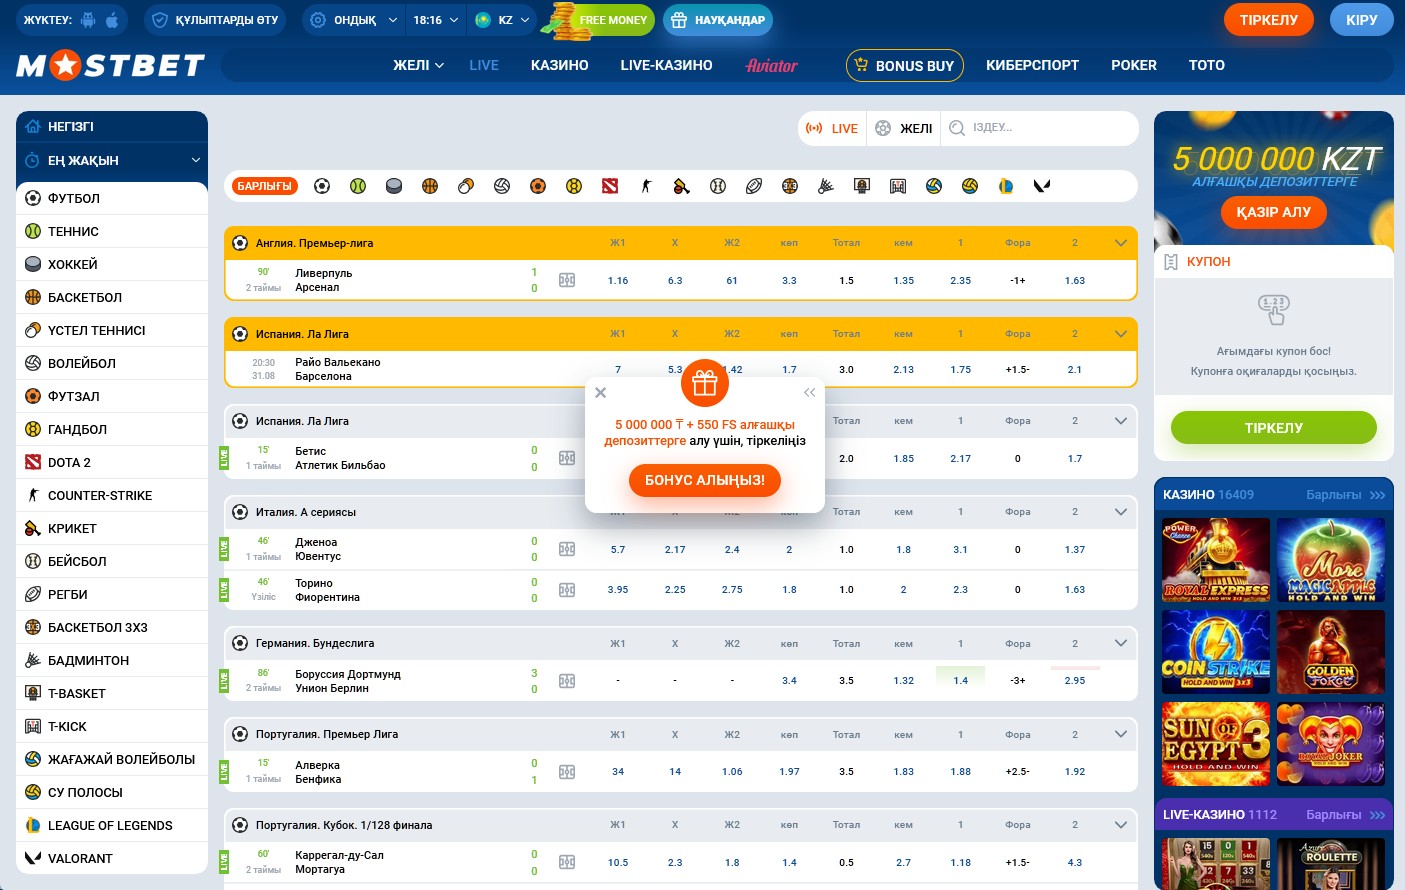Activate the БАРЛЫҒЫ all-sports filter pill
Screen dimensions: 1405x890
(265, 186)
